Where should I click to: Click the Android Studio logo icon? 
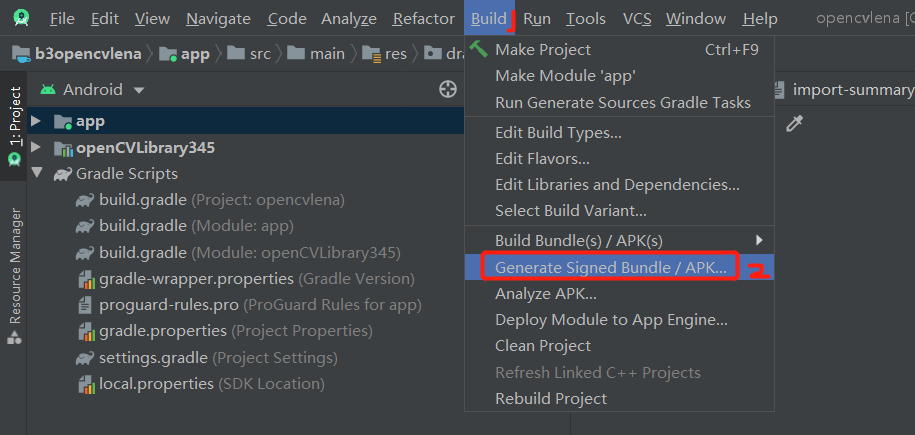click(22, 19)
